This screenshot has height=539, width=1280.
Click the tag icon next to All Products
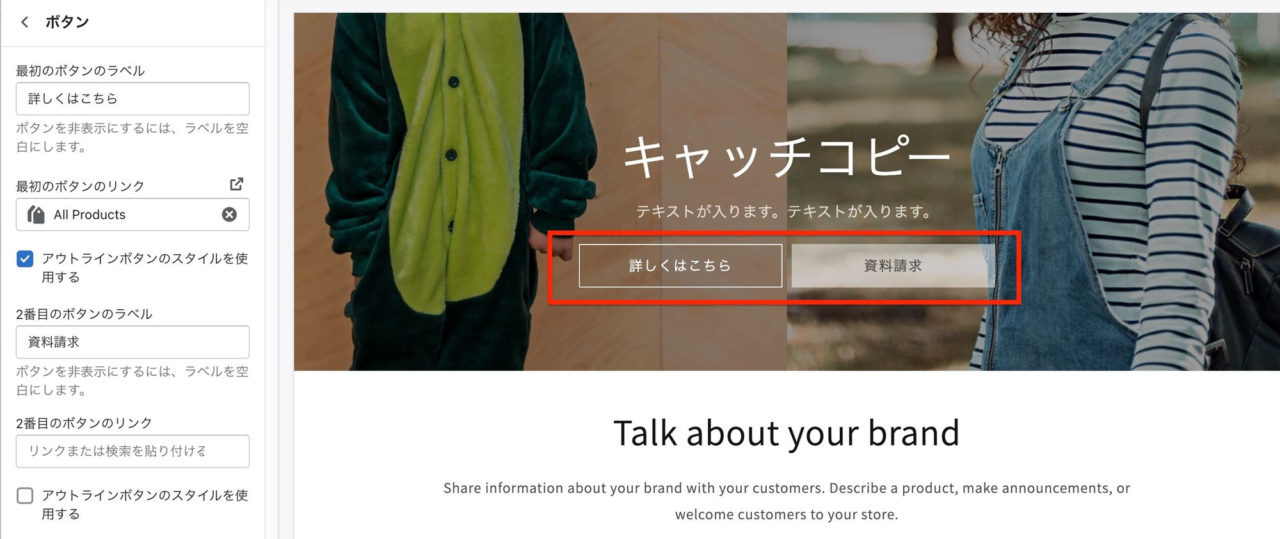(x=37, y=214)
